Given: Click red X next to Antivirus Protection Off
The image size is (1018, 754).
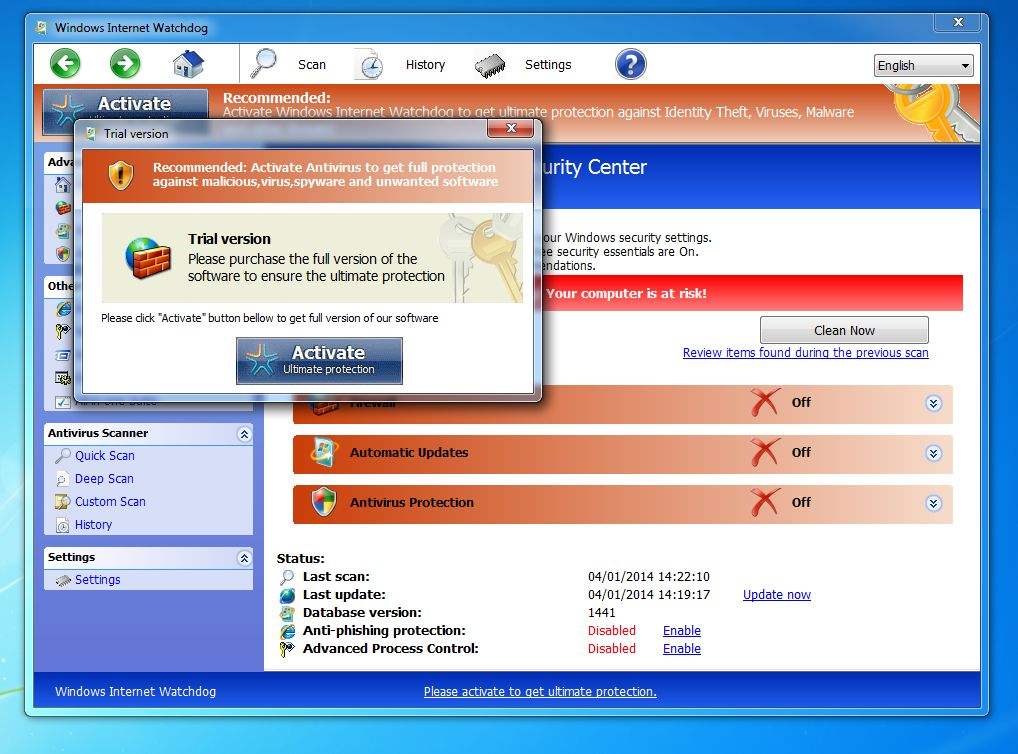Looking at the screenshot, I should point(765,502).
